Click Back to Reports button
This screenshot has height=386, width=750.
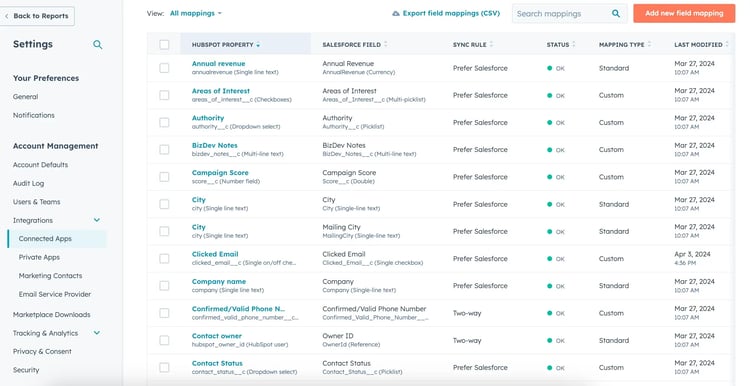click(x=37, y=16)
